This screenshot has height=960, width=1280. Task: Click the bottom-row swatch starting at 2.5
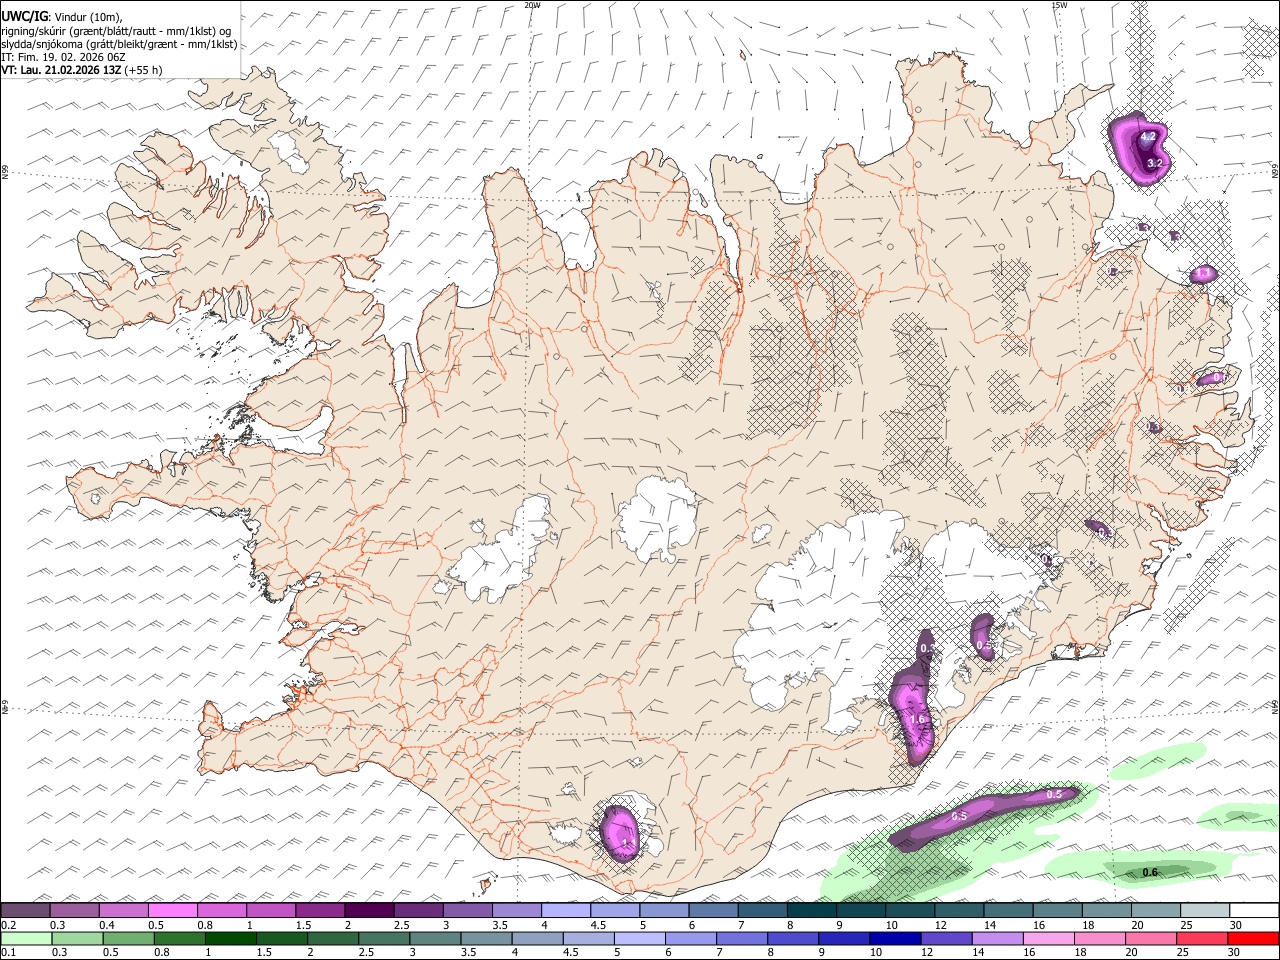pyautogui.click(x=383, y=939)
